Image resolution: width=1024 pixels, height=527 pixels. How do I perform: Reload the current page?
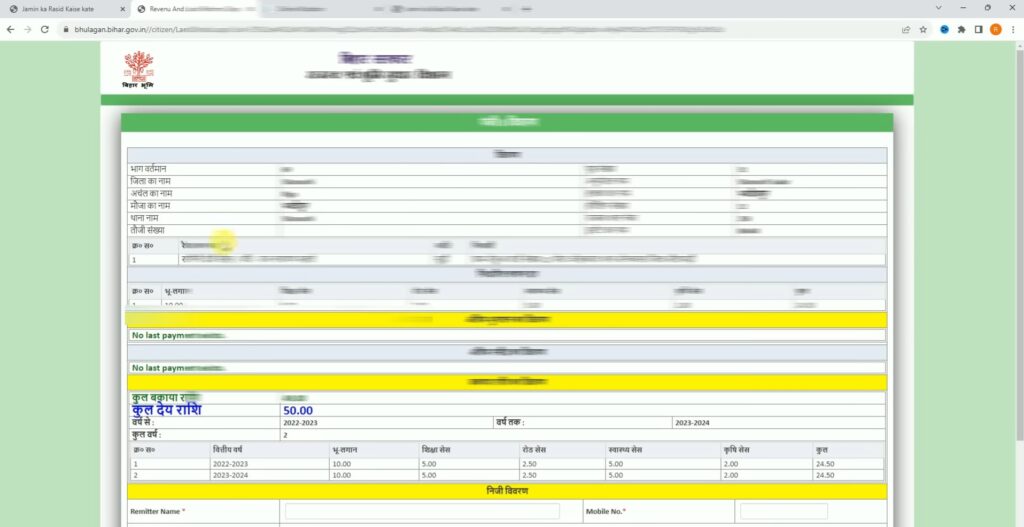point(44,29)
